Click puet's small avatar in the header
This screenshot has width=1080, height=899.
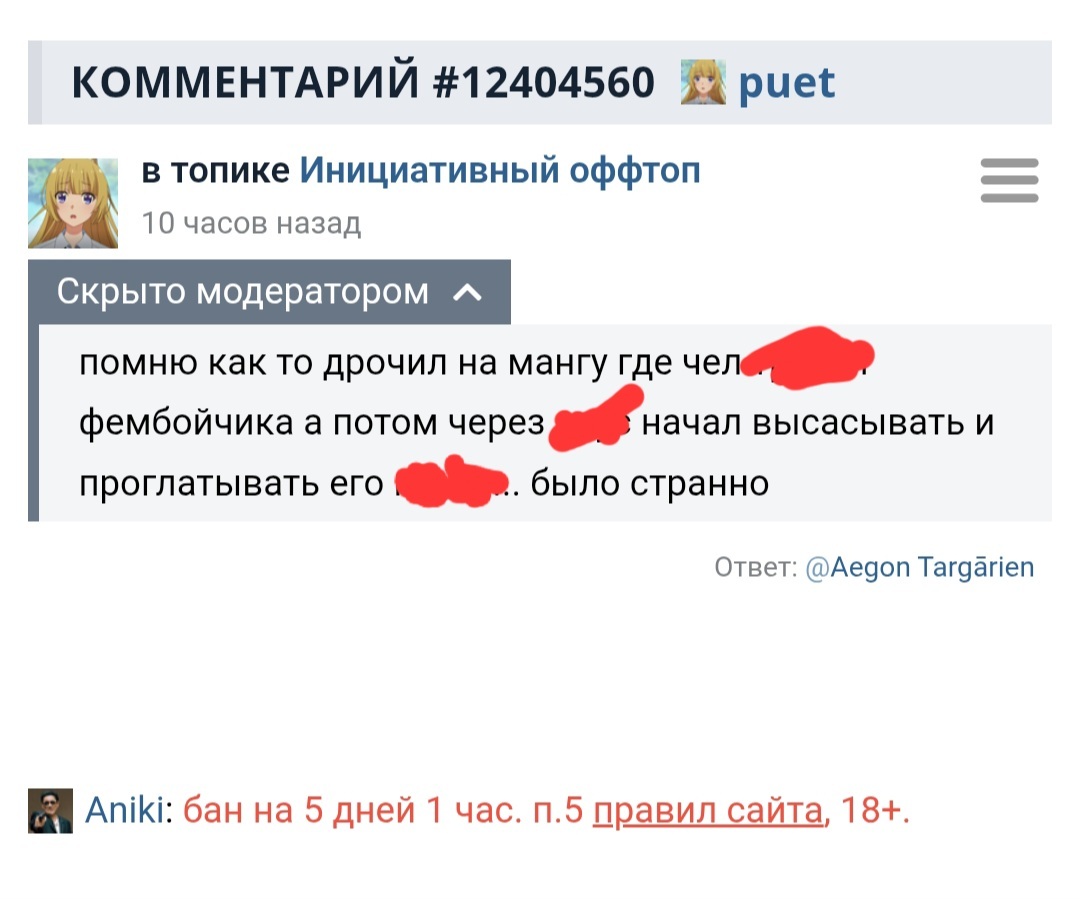(x=702, y=82)
